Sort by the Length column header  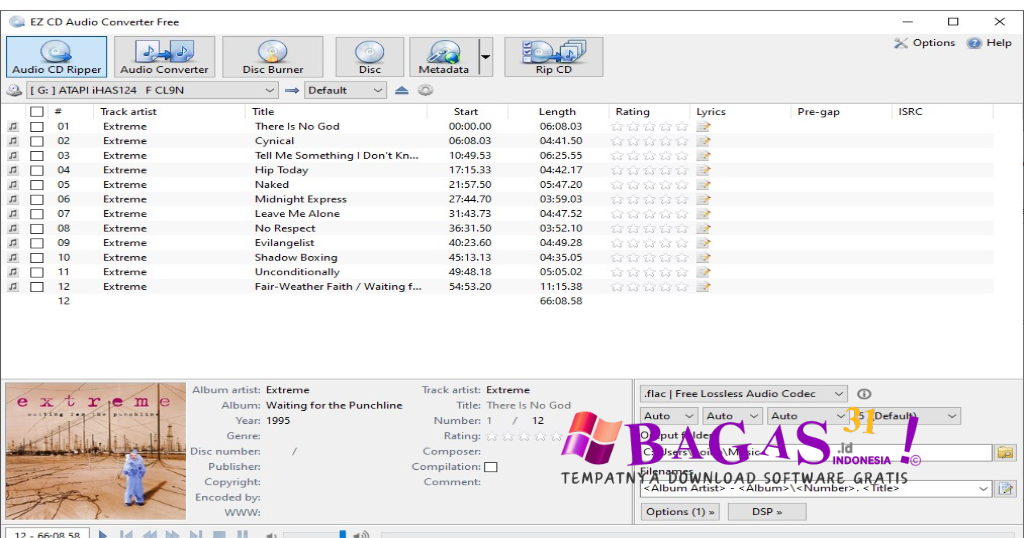click(557, 112)
